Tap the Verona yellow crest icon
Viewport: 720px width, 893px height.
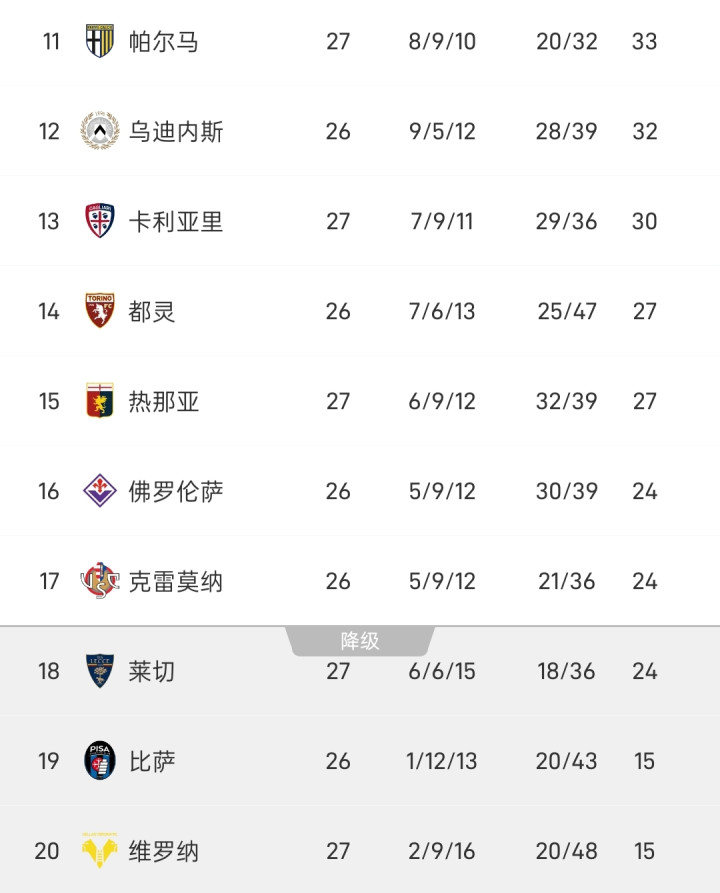(100, 851)
